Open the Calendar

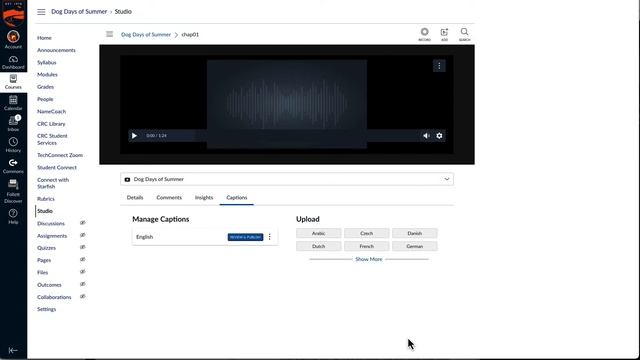(x=13, y=103)
